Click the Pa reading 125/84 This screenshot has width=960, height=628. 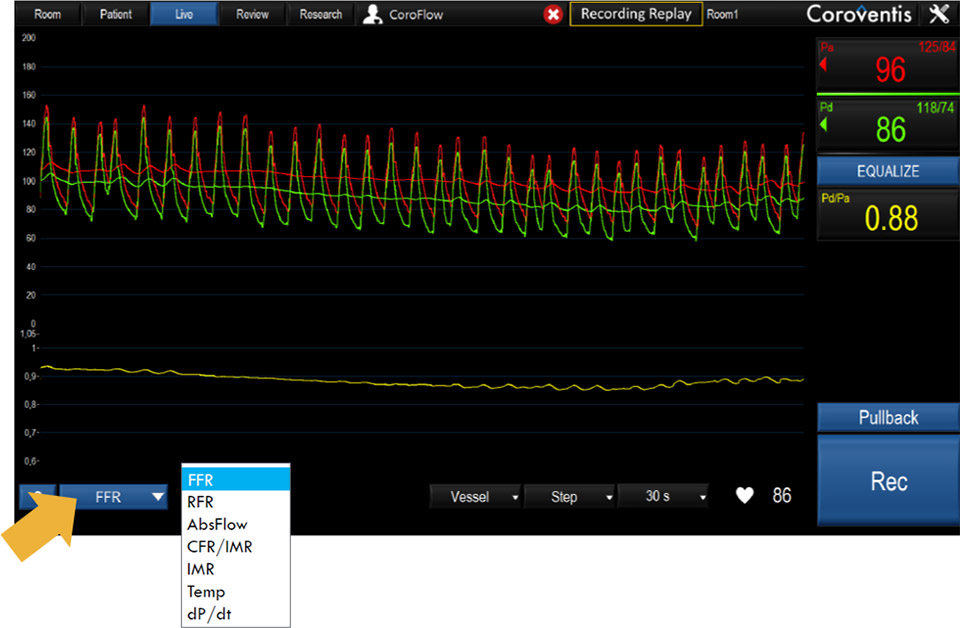pyautogui.click(x=937, y=47)
